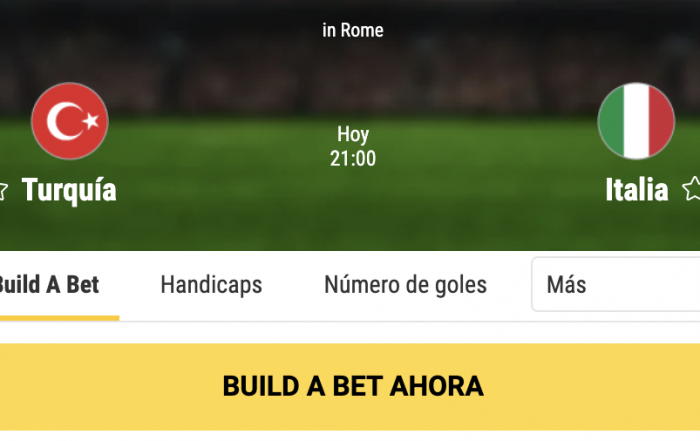Expand the Más dropdown

(x=616, y=284)
